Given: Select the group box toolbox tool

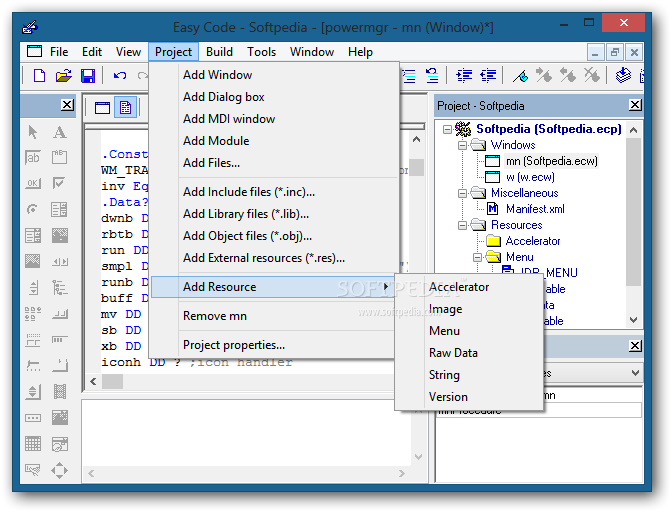Looking at the screenshot, I should (x=60, y=157).
